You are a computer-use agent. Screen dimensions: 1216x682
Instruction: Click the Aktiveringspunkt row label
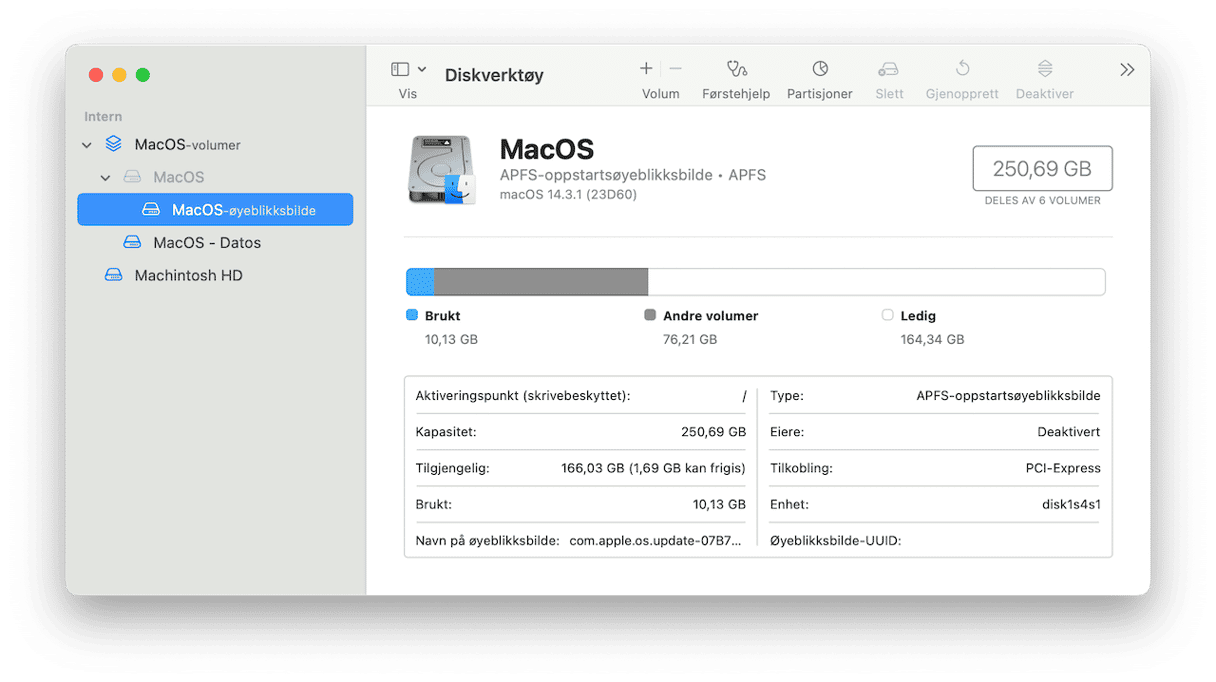point(523,396)
